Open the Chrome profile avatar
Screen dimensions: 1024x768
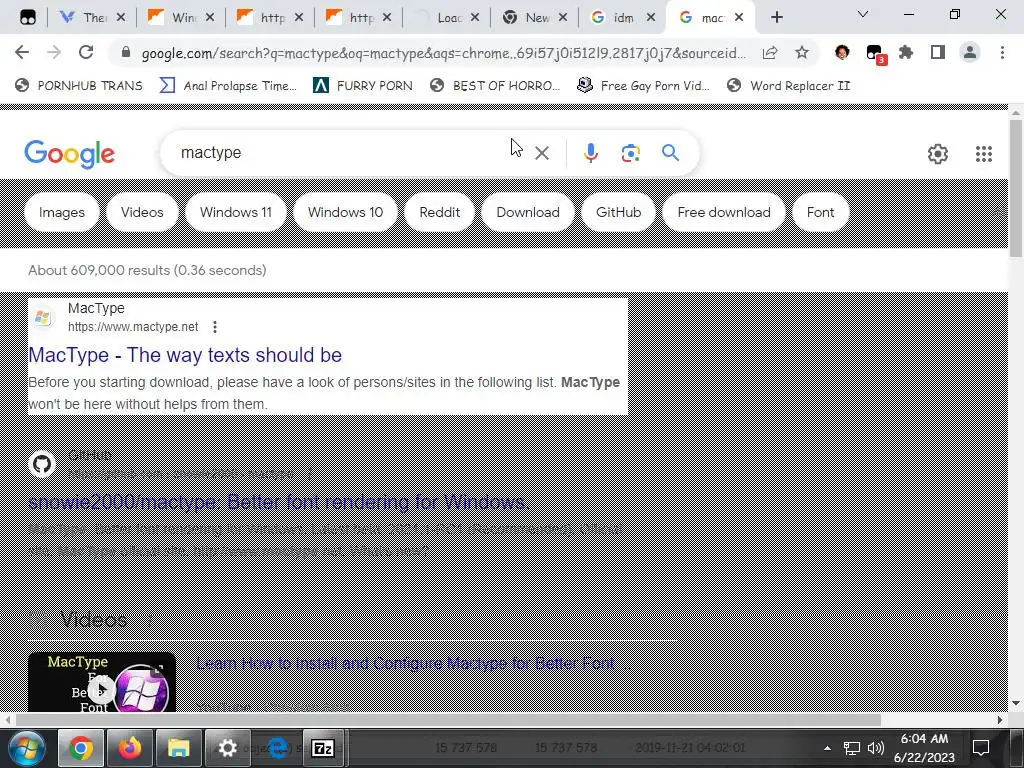point(970,52)
